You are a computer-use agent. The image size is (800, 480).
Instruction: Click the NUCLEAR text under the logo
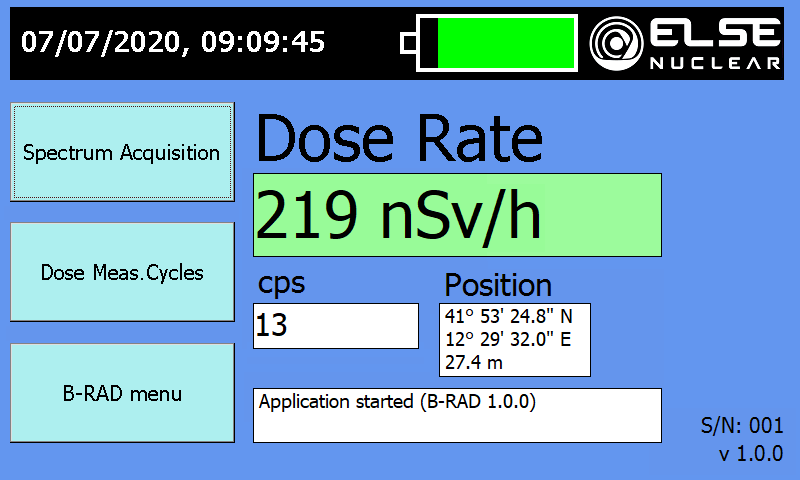point(714,63)
